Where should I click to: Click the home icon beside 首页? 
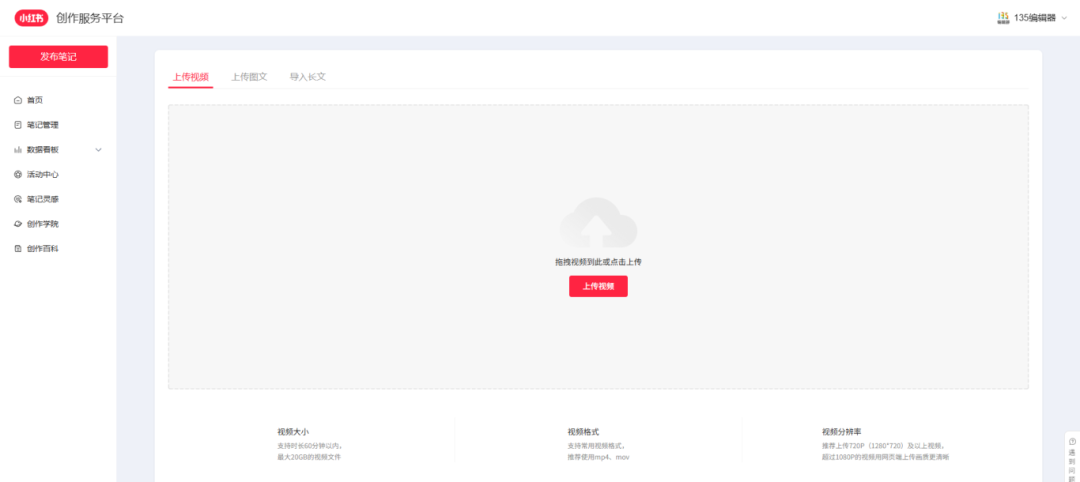coord(18,100)
